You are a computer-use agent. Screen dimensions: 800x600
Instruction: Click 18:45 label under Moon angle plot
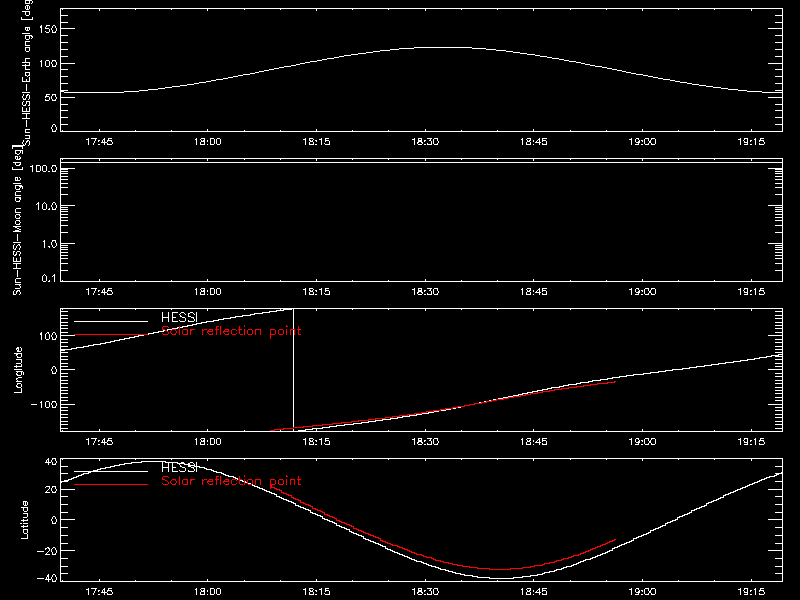click(534, 291)
